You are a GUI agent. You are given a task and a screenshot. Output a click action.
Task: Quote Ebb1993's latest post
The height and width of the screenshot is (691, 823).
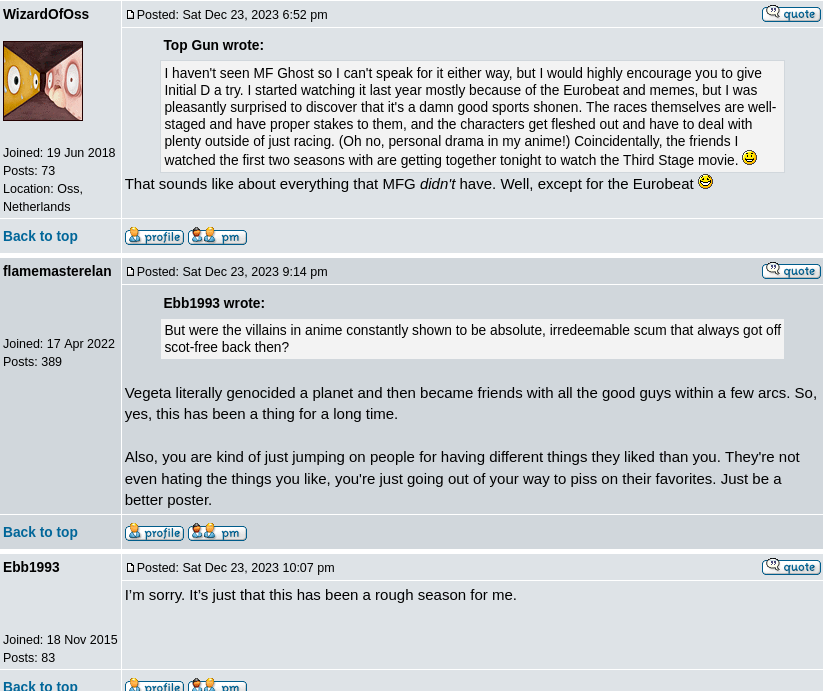(x=791, y=566)
